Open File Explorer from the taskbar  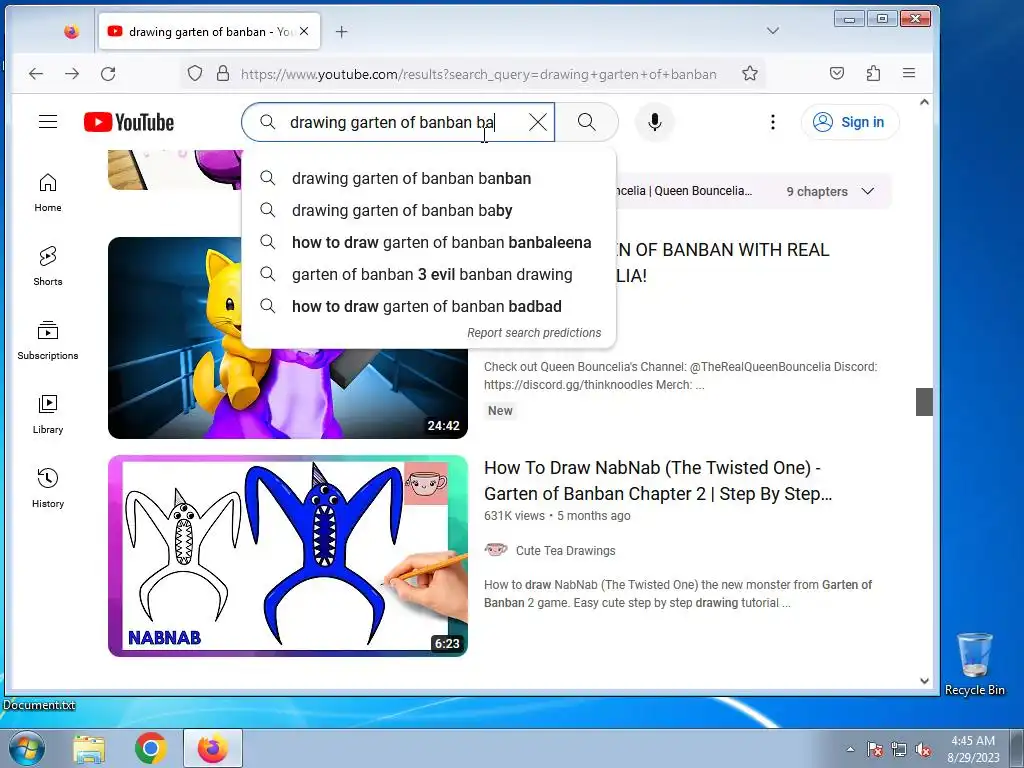89,748
